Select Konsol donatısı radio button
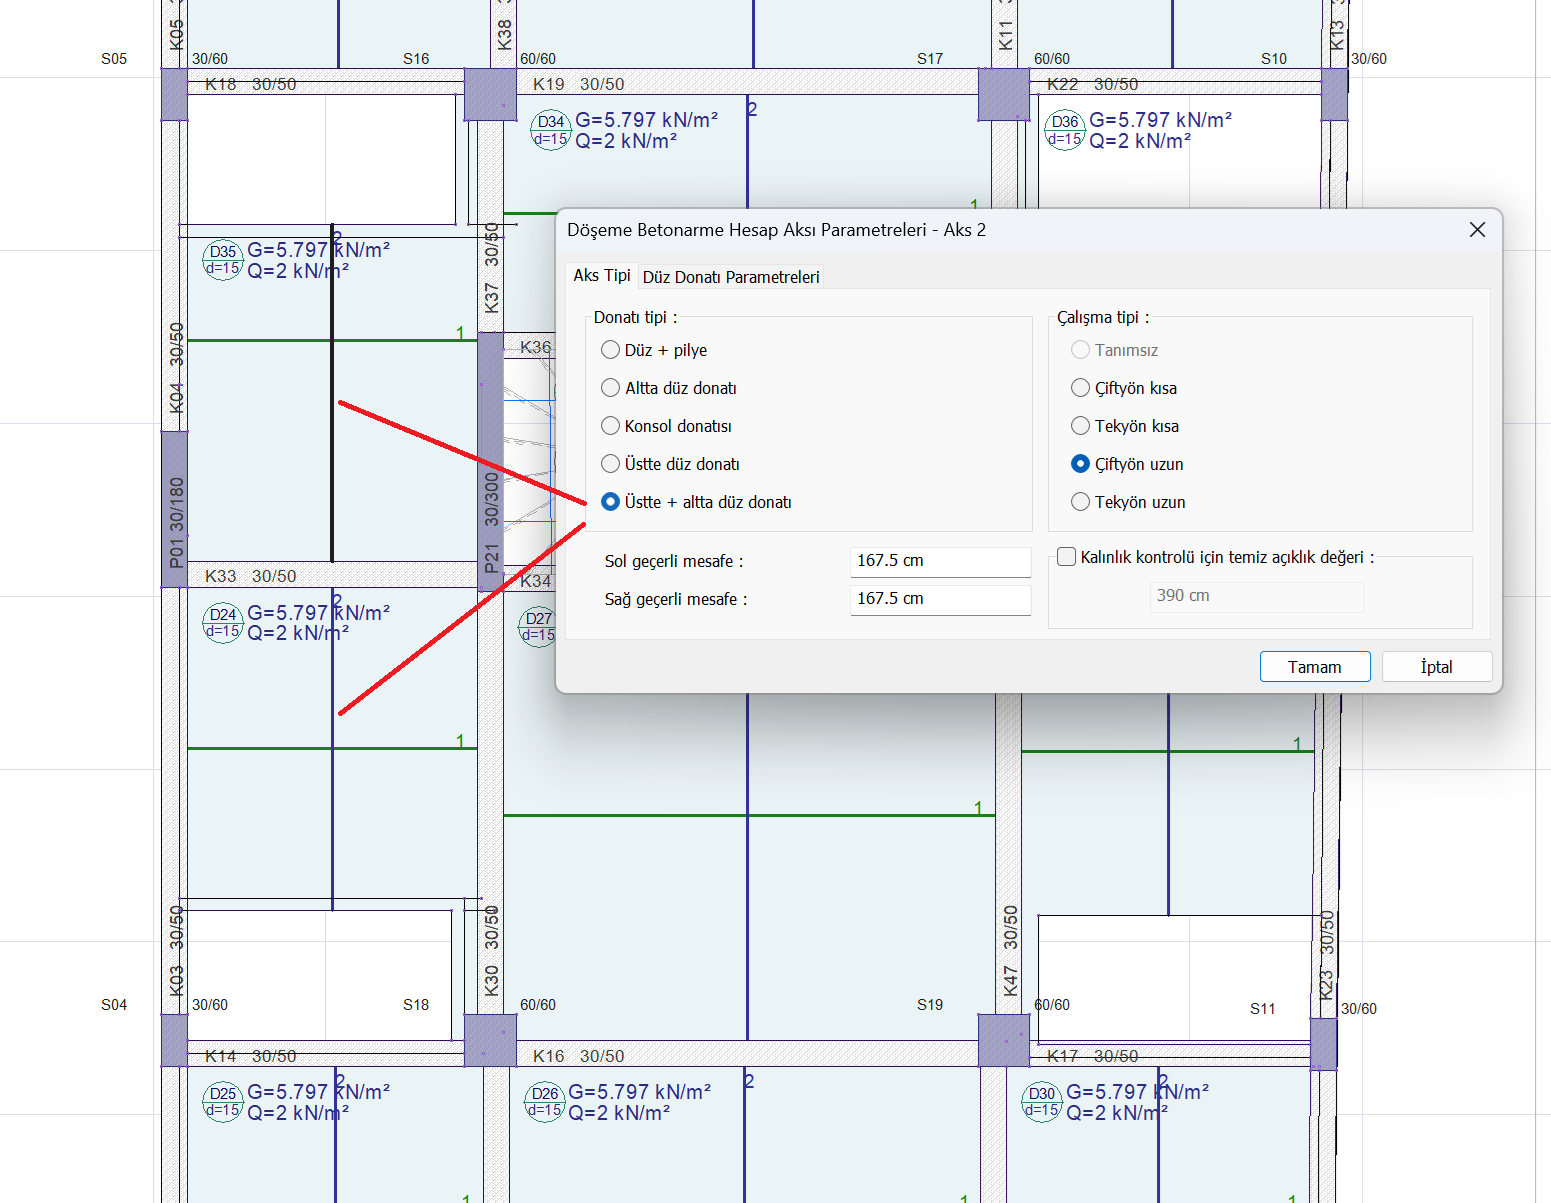This screenshot has width=1551, height=1203. (610, 426)
